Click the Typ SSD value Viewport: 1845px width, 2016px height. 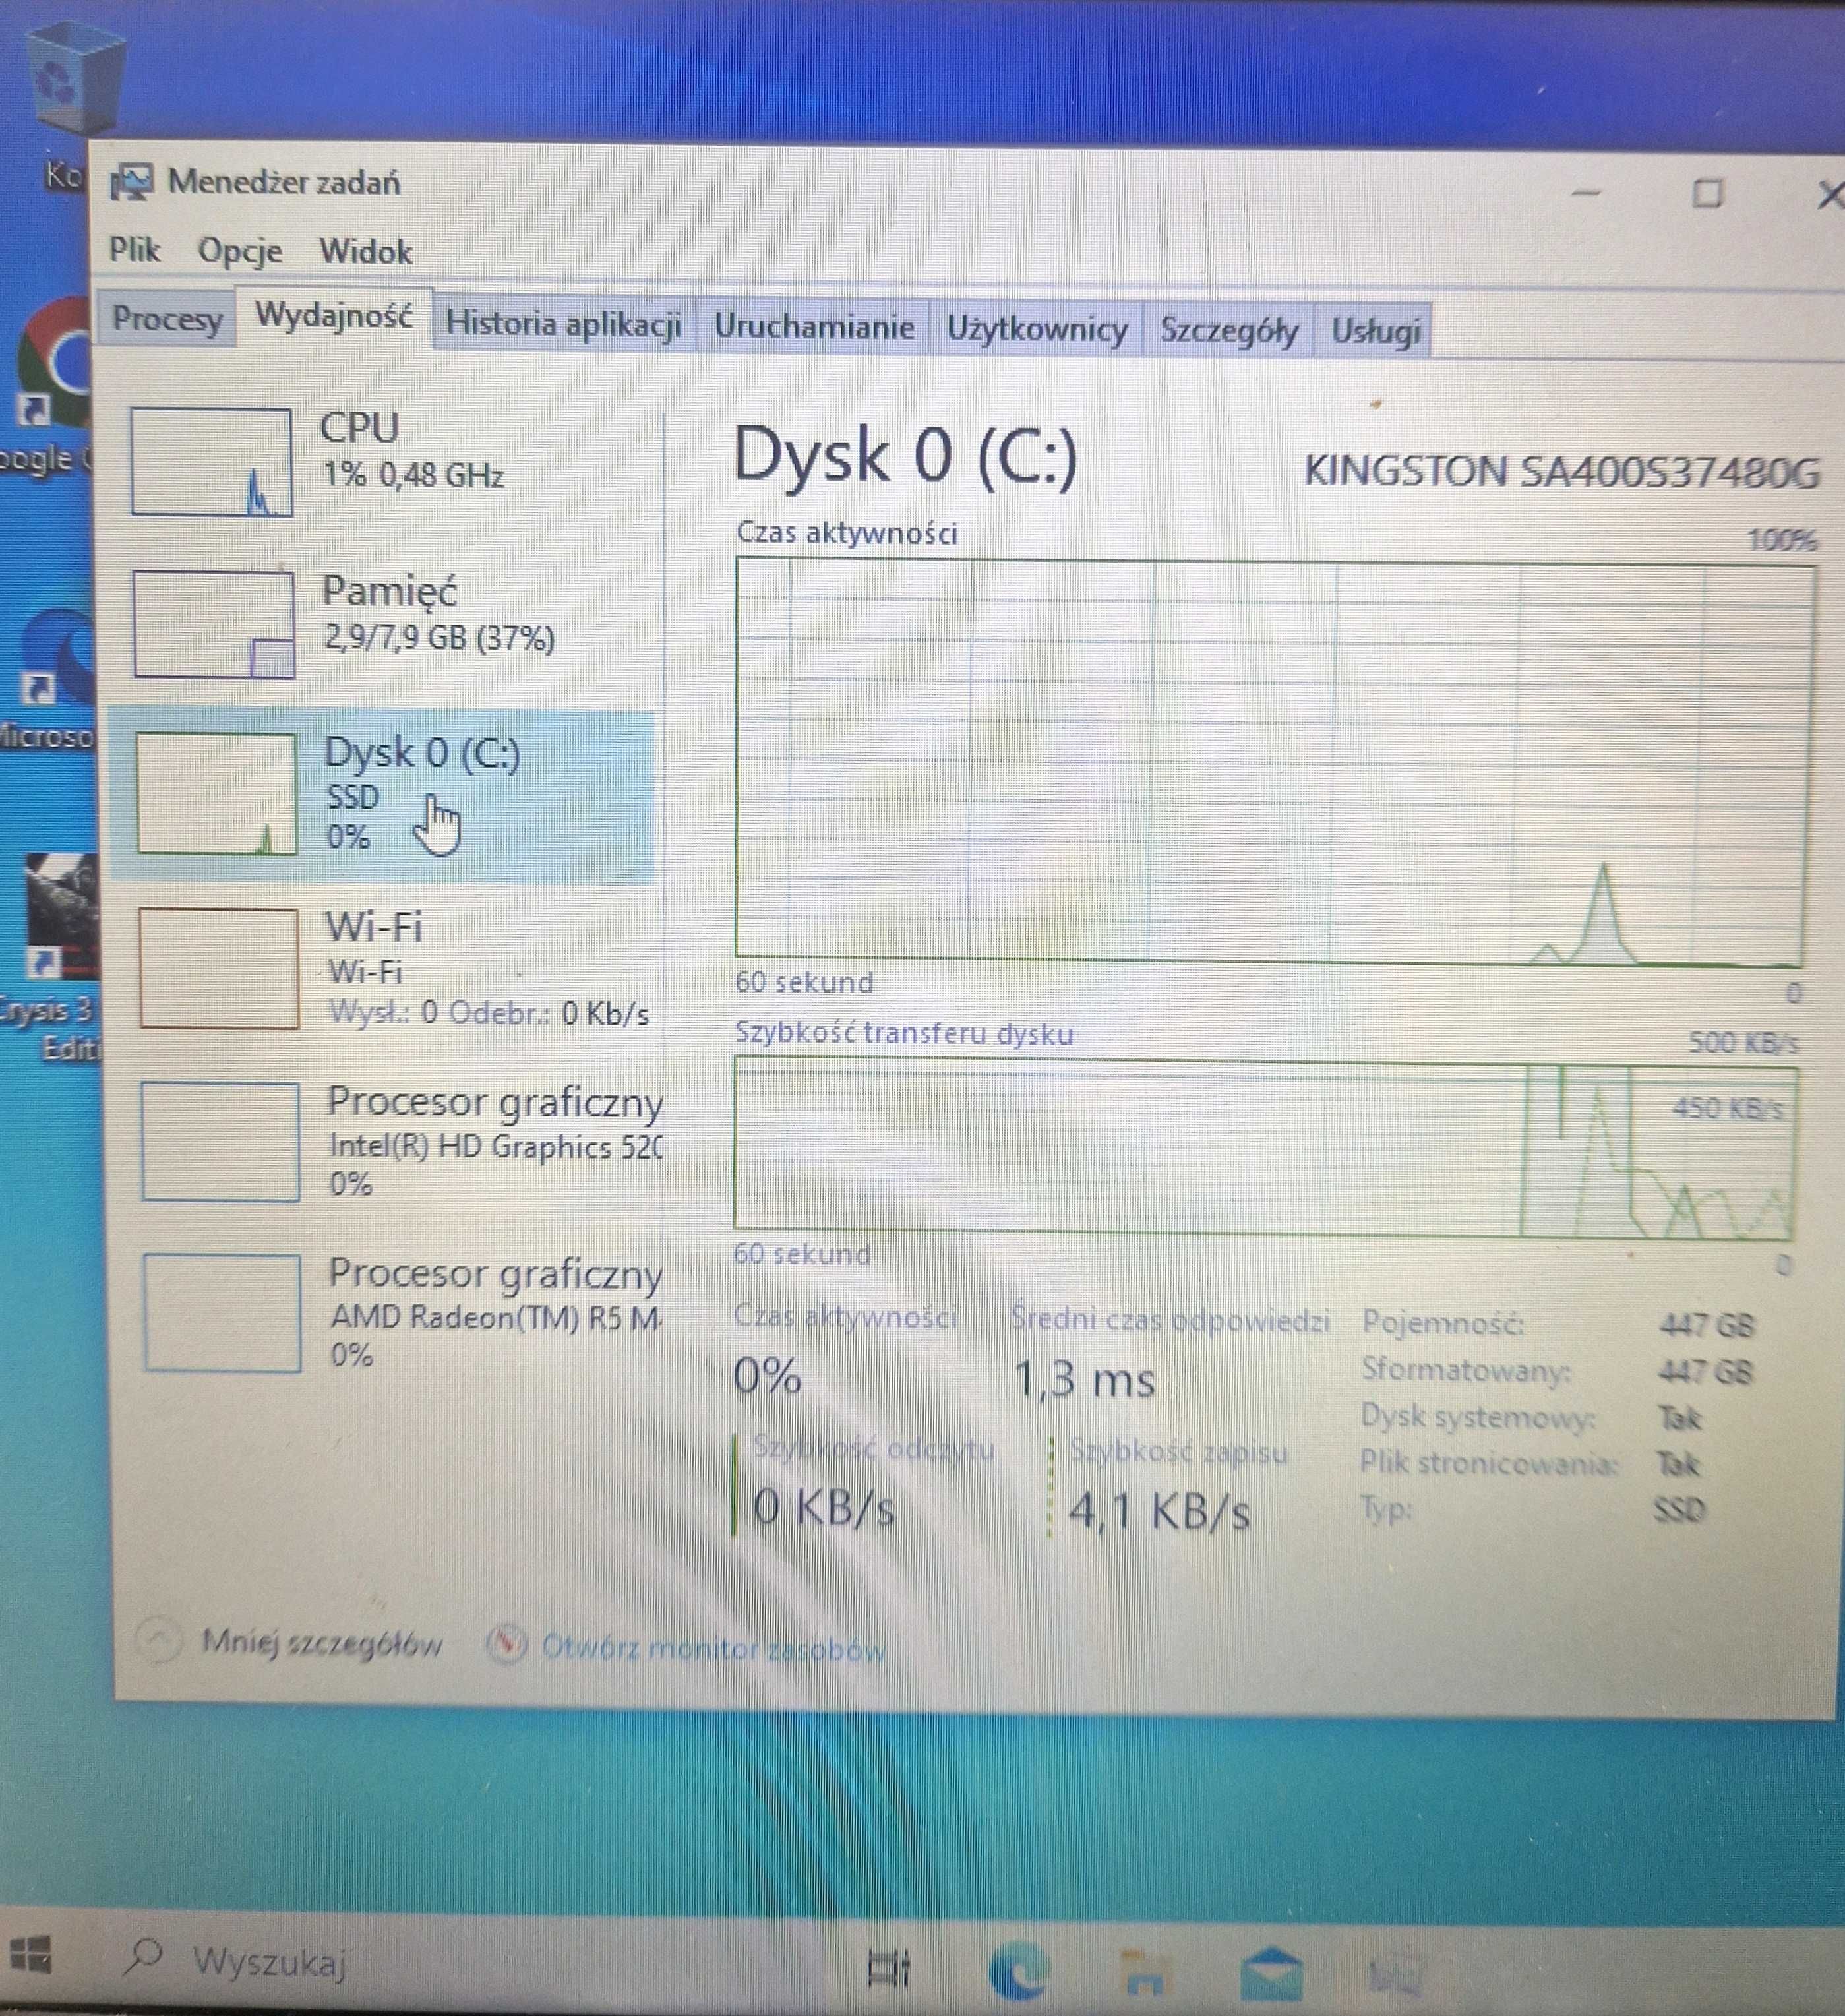pos(1679,1509)
